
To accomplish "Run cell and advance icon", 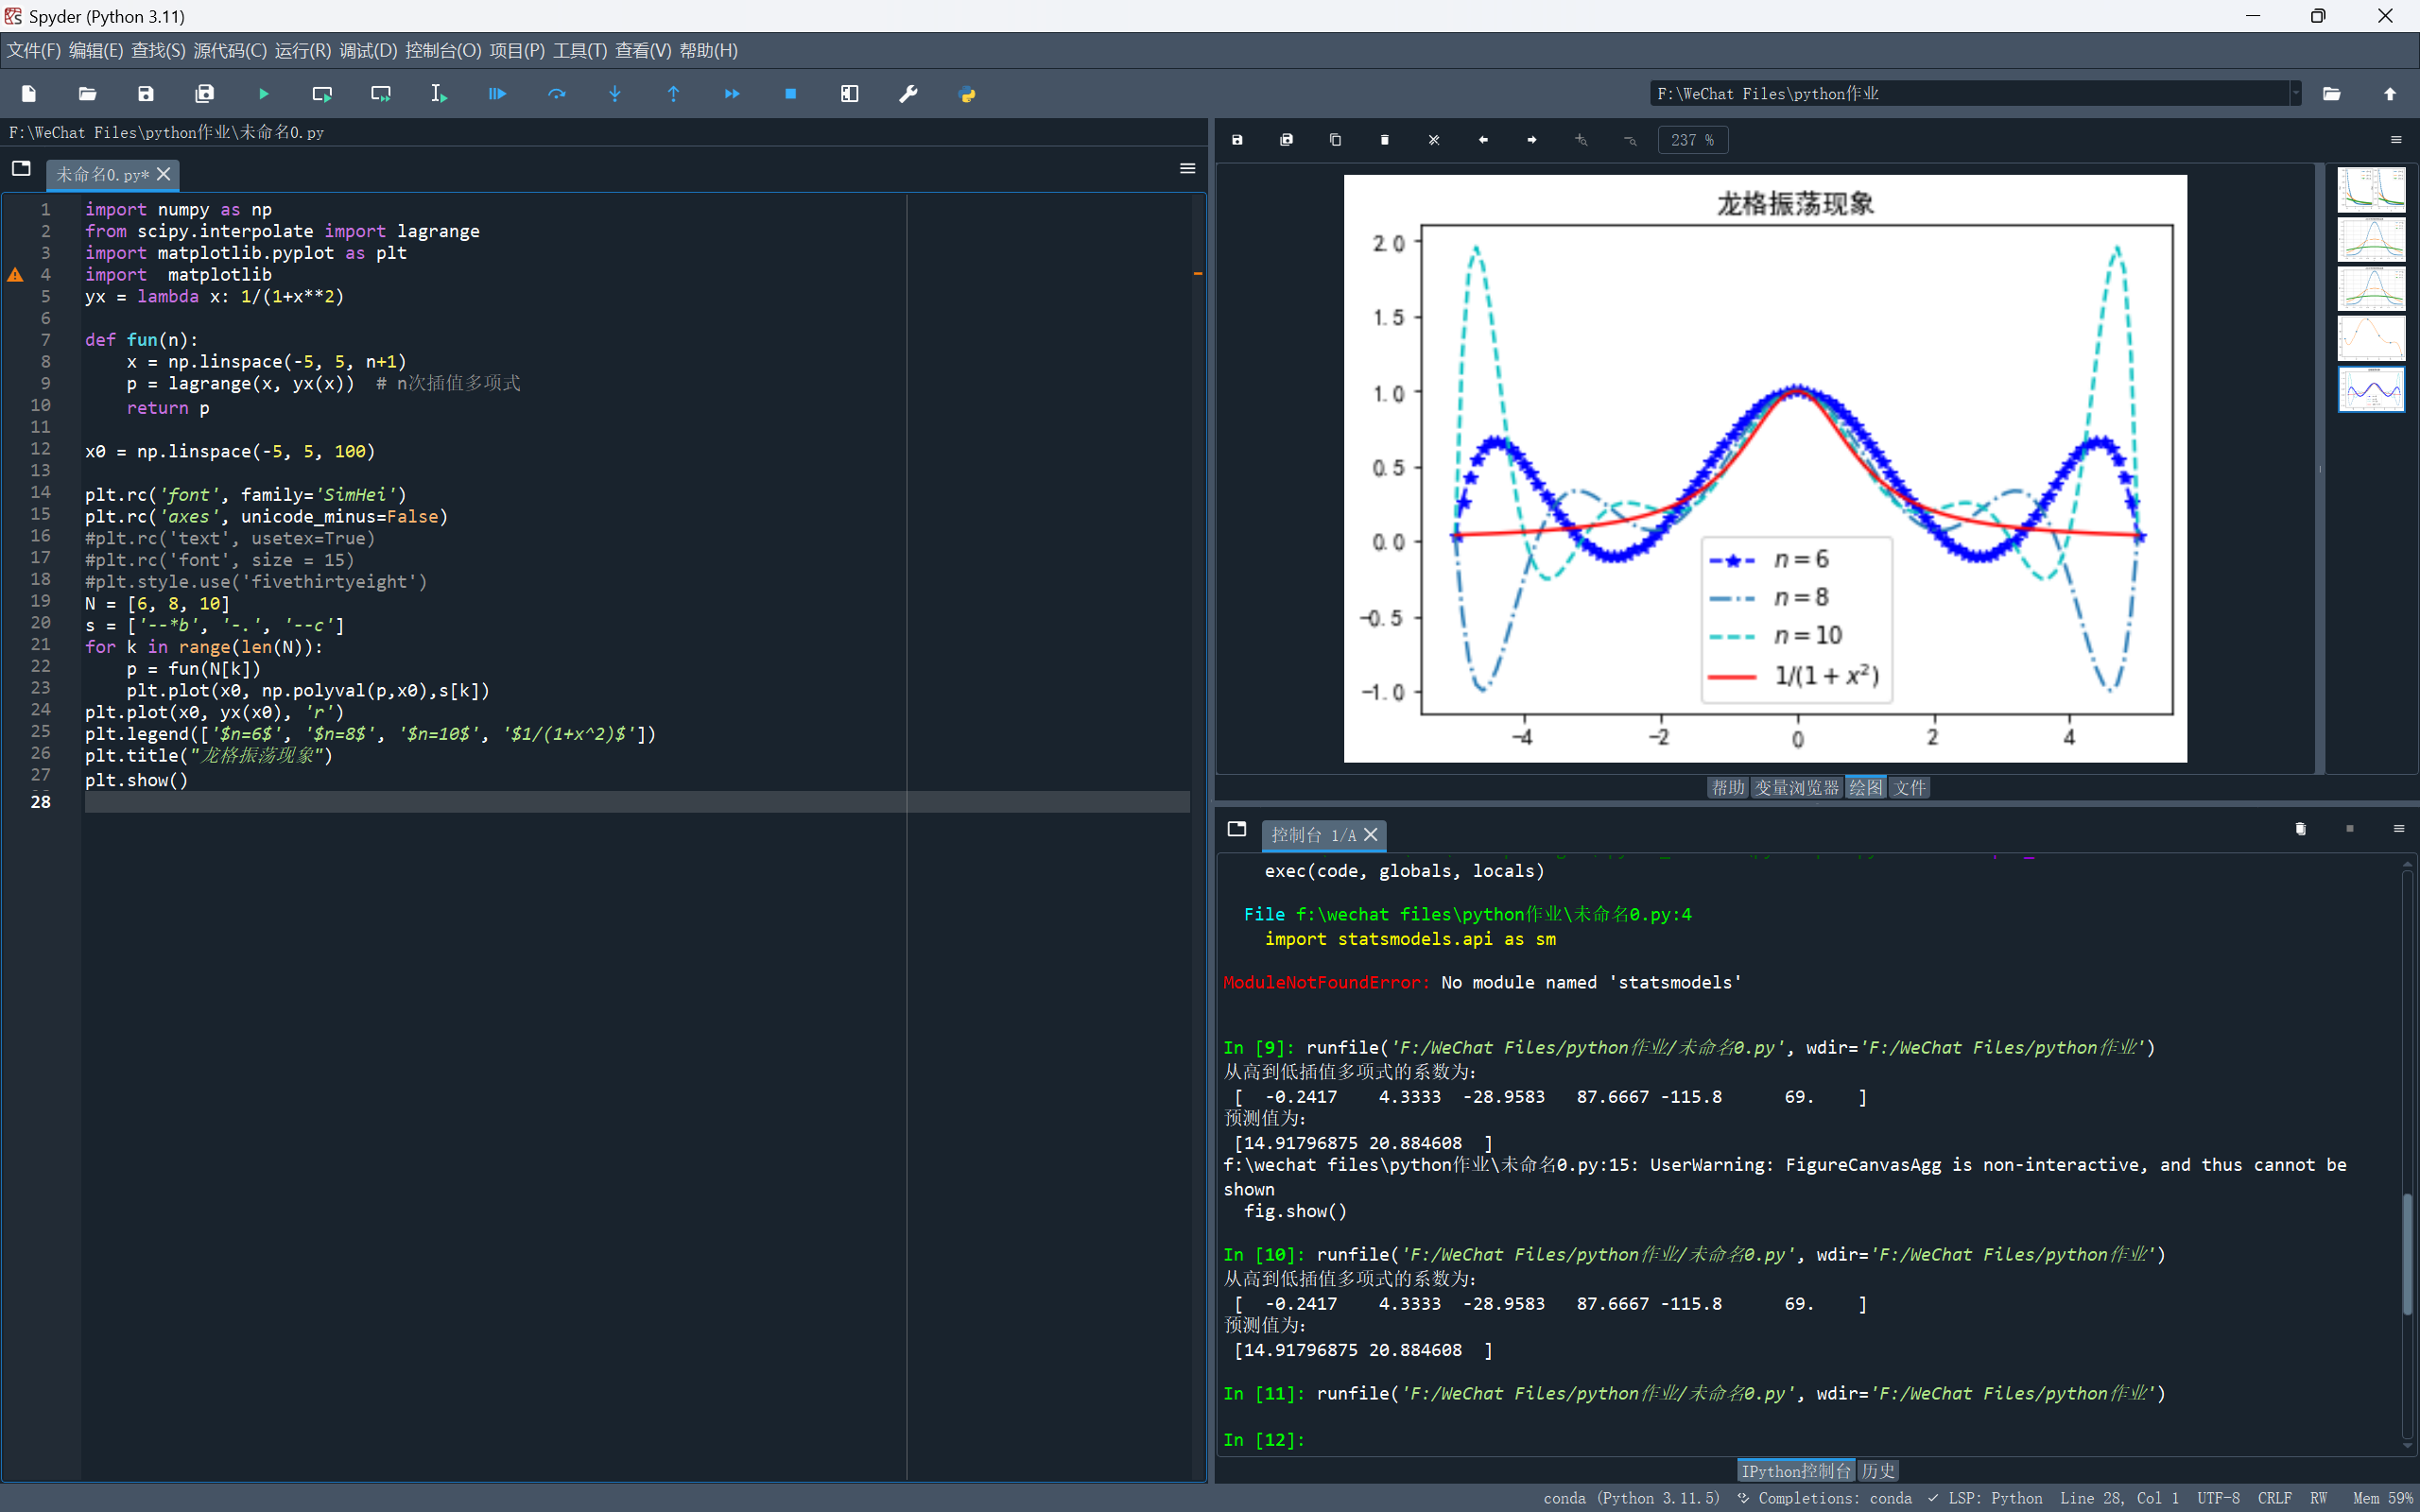I will click(x=381, y=93).
